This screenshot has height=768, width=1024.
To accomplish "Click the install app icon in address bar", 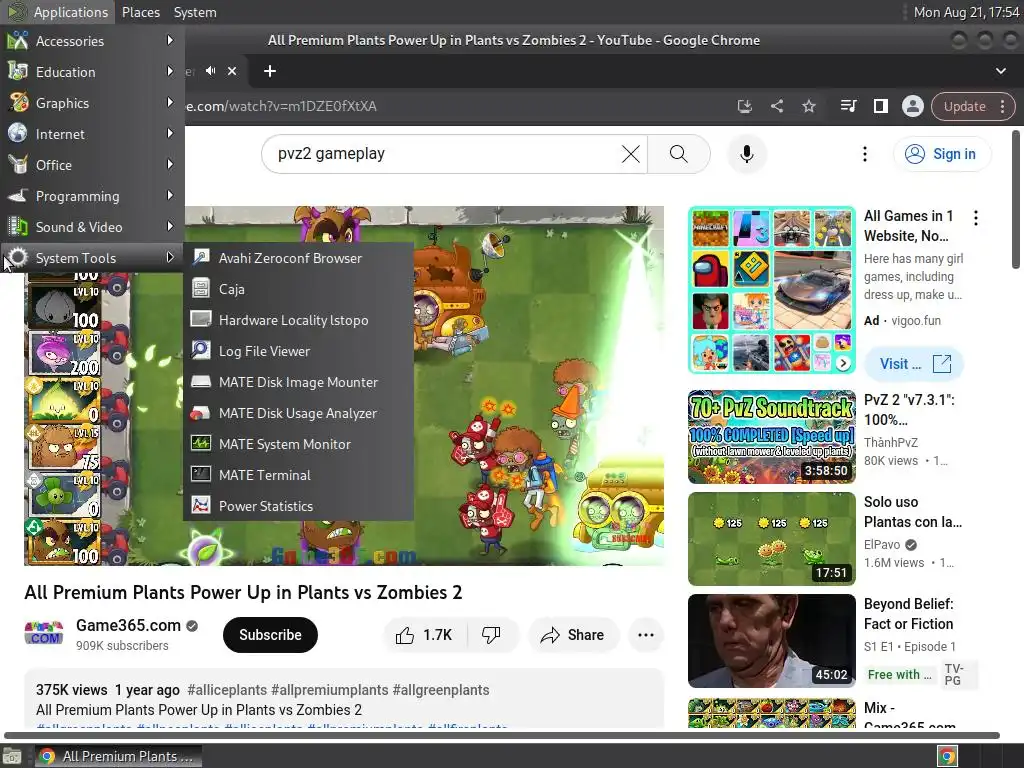I will 744,106.
